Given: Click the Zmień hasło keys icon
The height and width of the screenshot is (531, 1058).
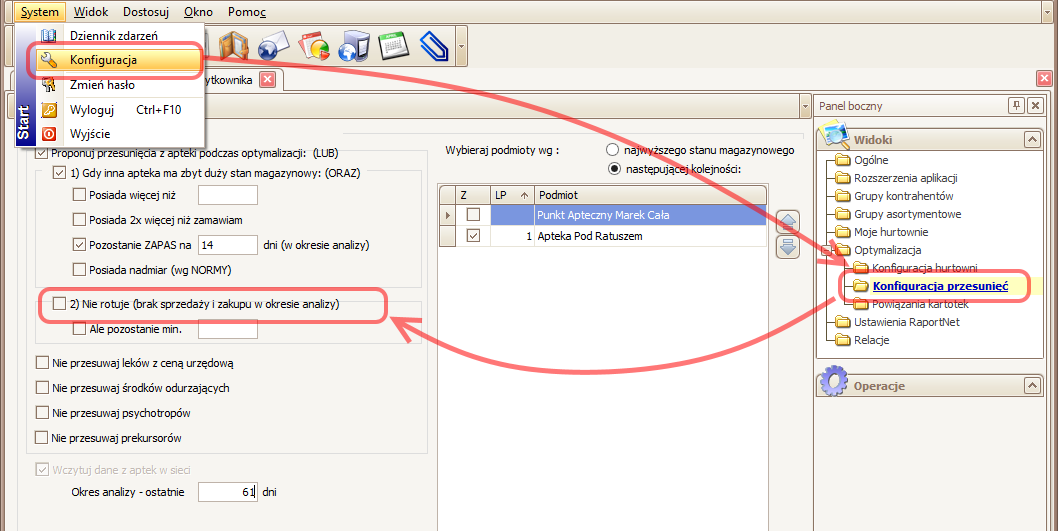Looking at the screenshot, I should tap(48, 85).
